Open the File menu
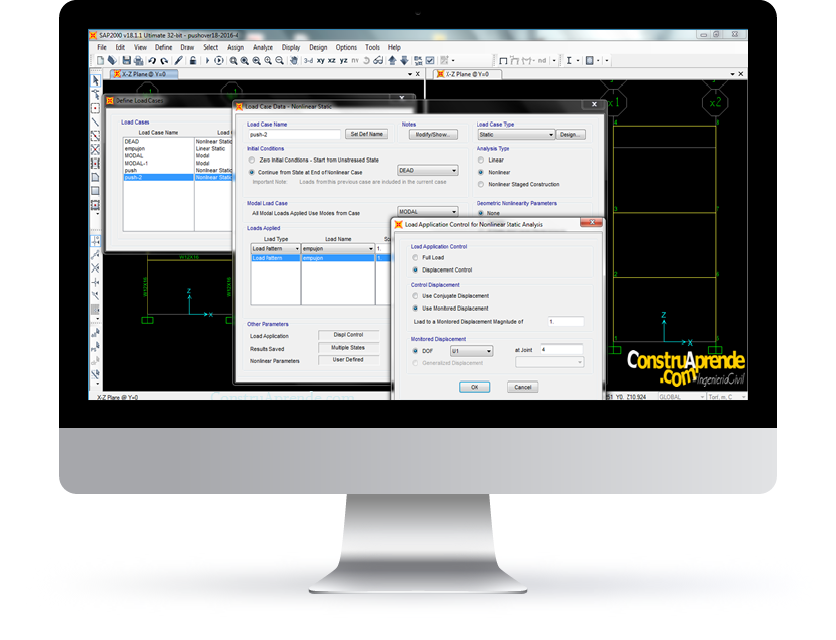 (x=102, y=47)
